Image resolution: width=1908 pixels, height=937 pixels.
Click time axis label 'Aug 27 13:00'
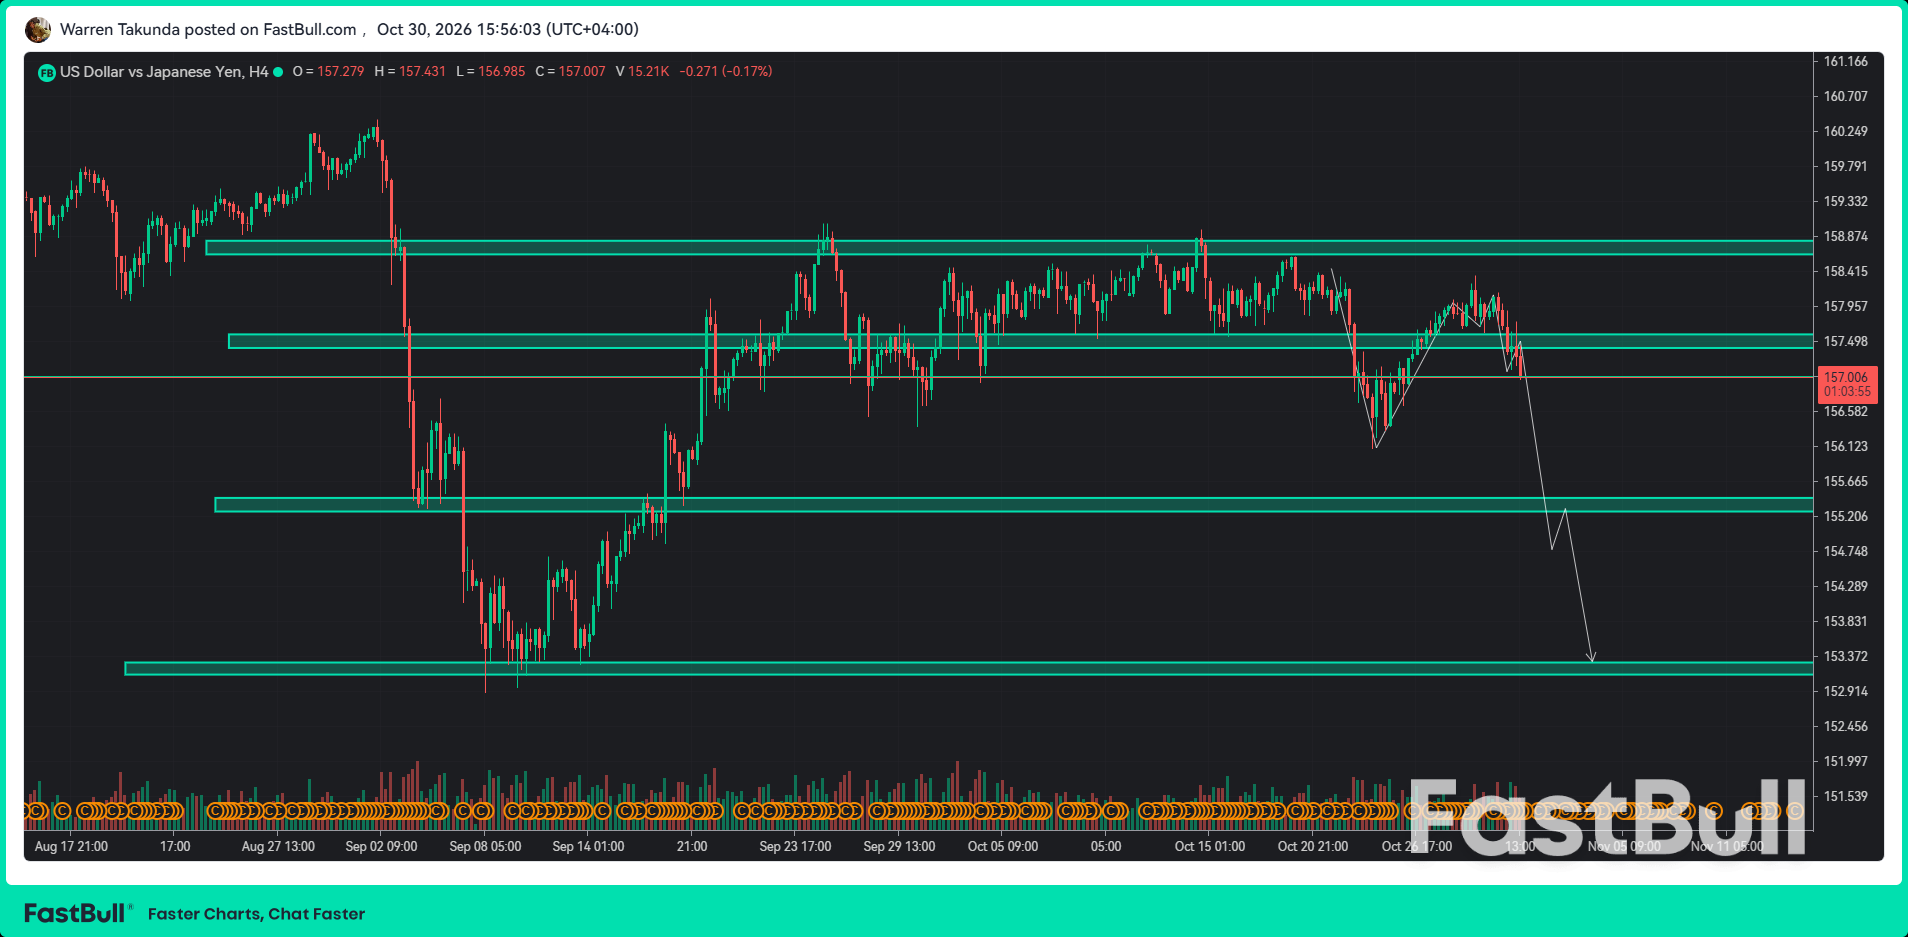click(278, 847)
